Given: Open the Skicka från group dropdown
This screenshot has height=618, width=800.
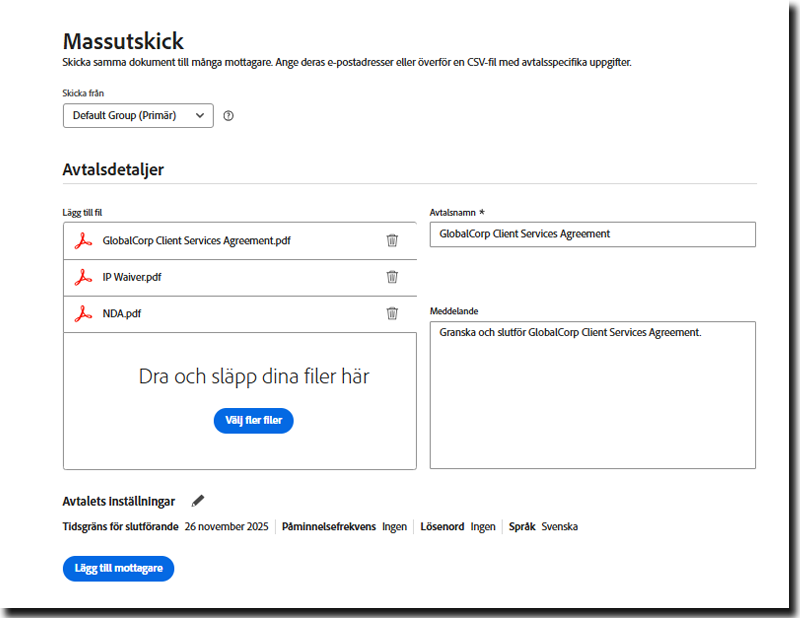Looking at the screenshot, I should [x=137, y=115].
